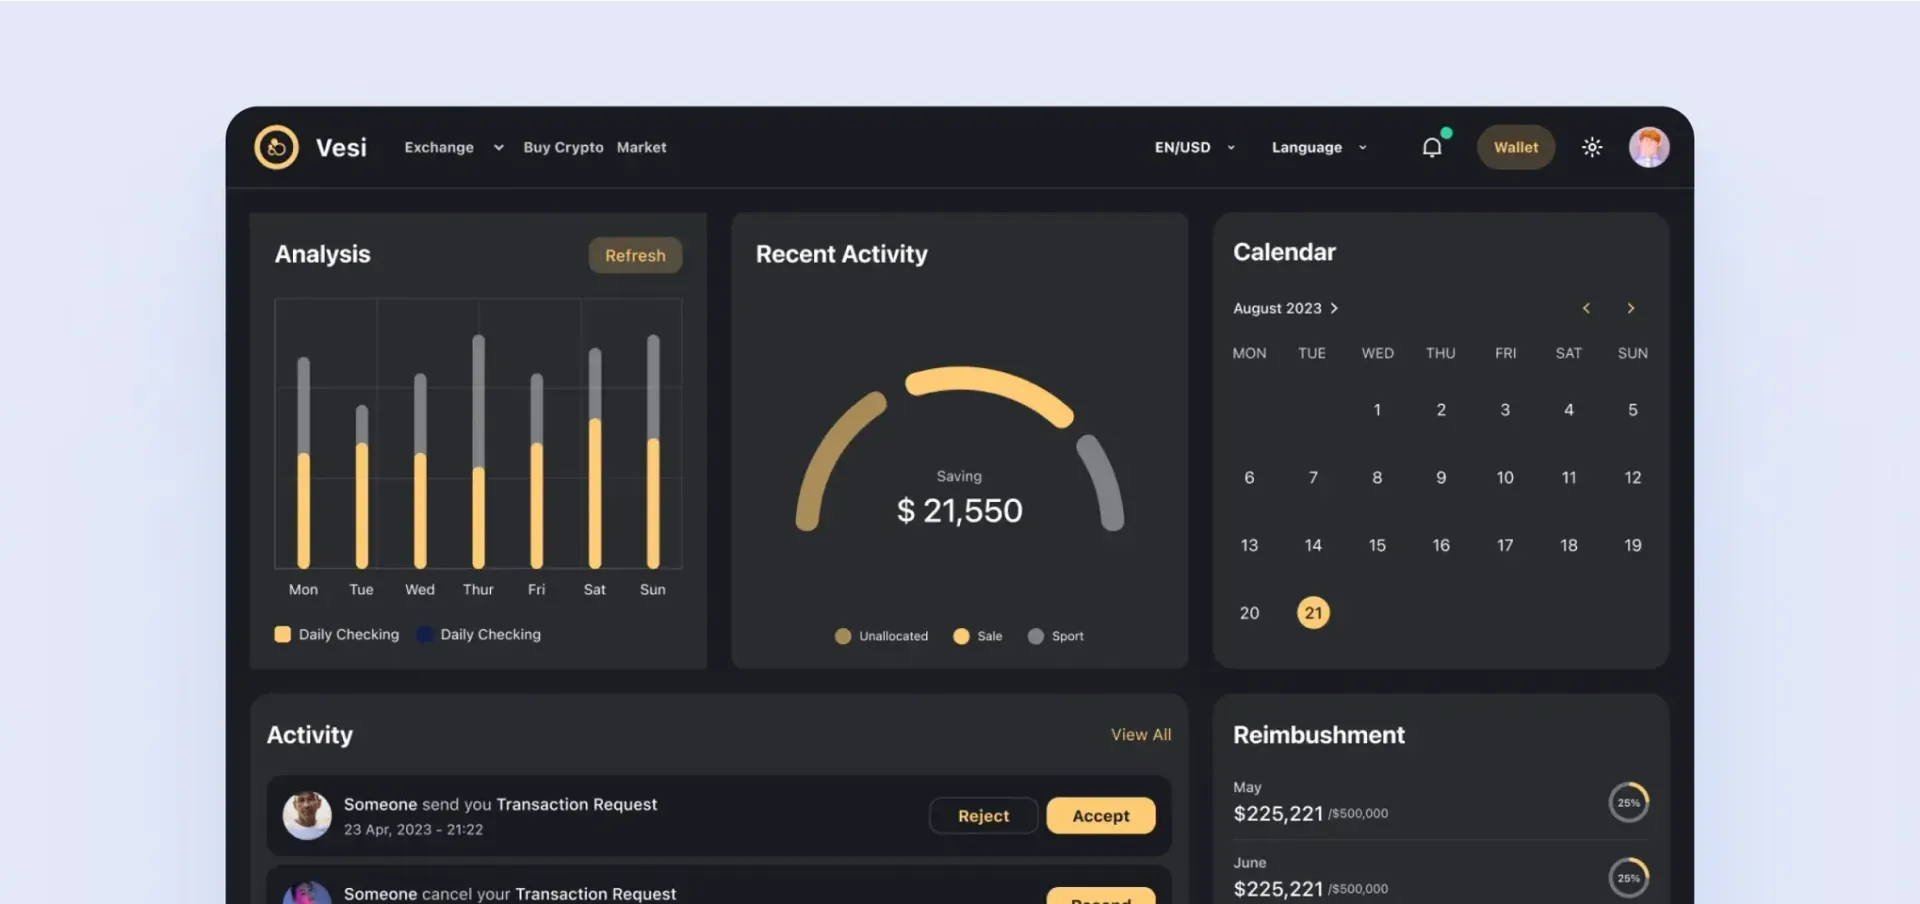Screen dimensions: 1920x904
Task: Click the May 25% progress ring
Action: [x=1629, y=802]
